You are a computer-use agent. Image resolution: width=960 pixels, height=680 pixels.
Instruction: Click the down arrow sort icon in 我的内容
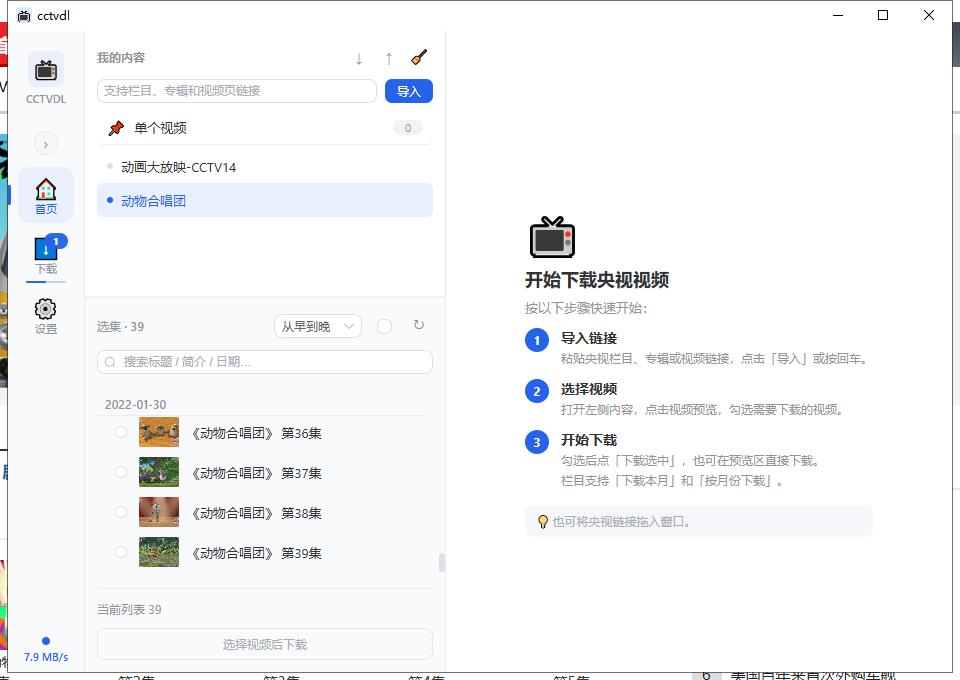pos(359,58)
